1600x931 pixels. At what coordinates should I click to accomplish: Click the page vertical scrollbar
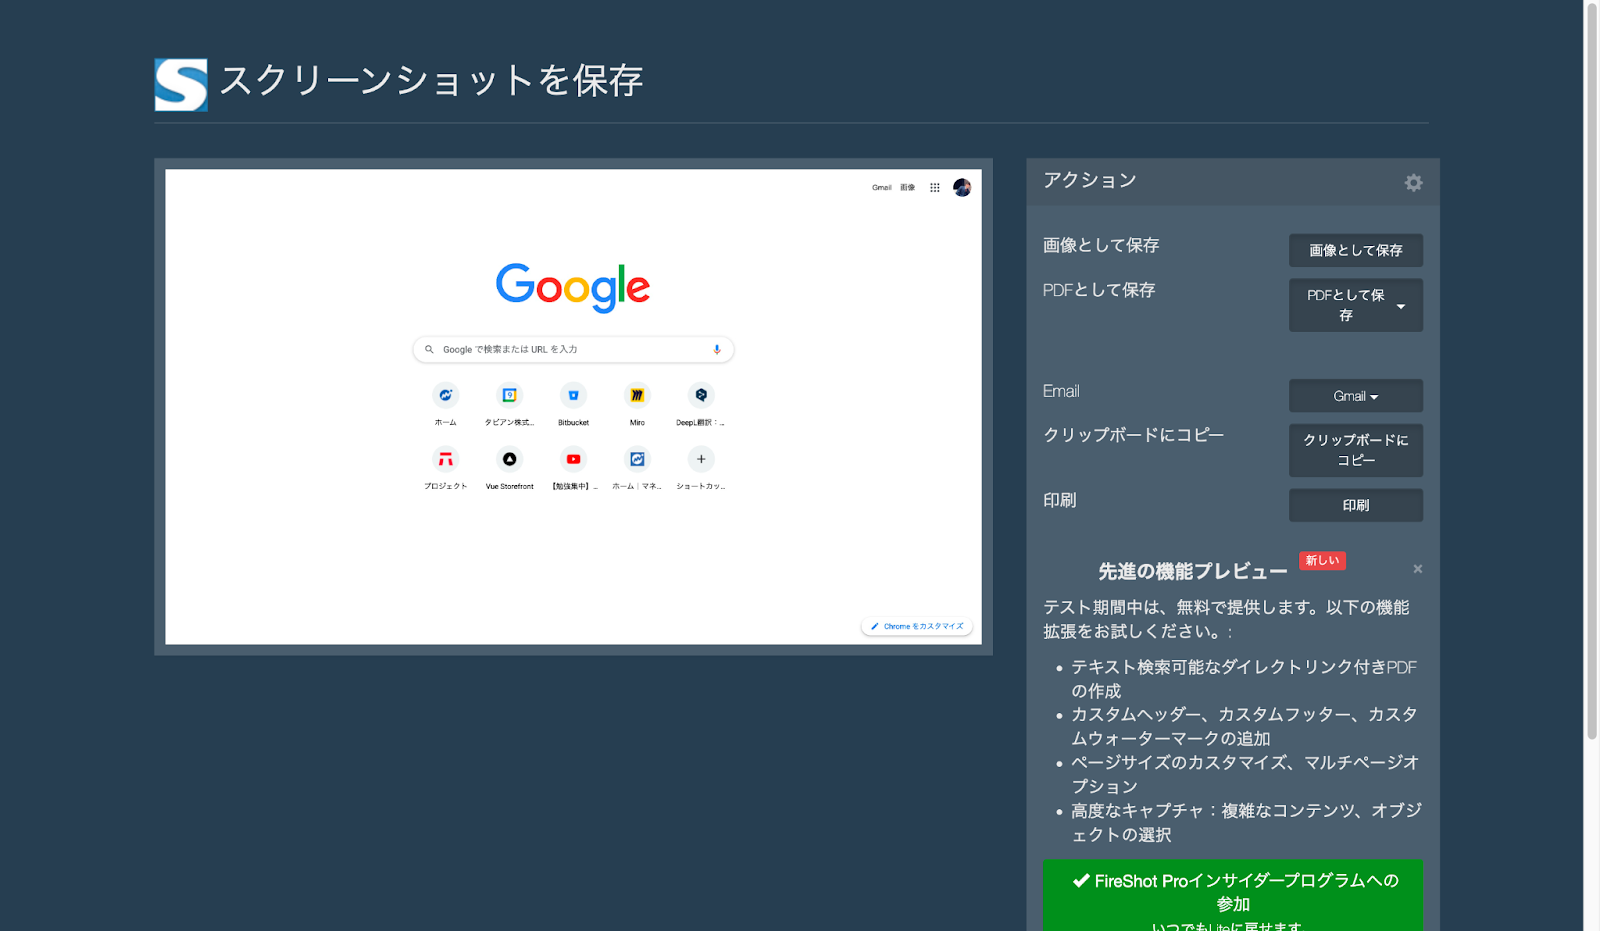click(1592, 370)
